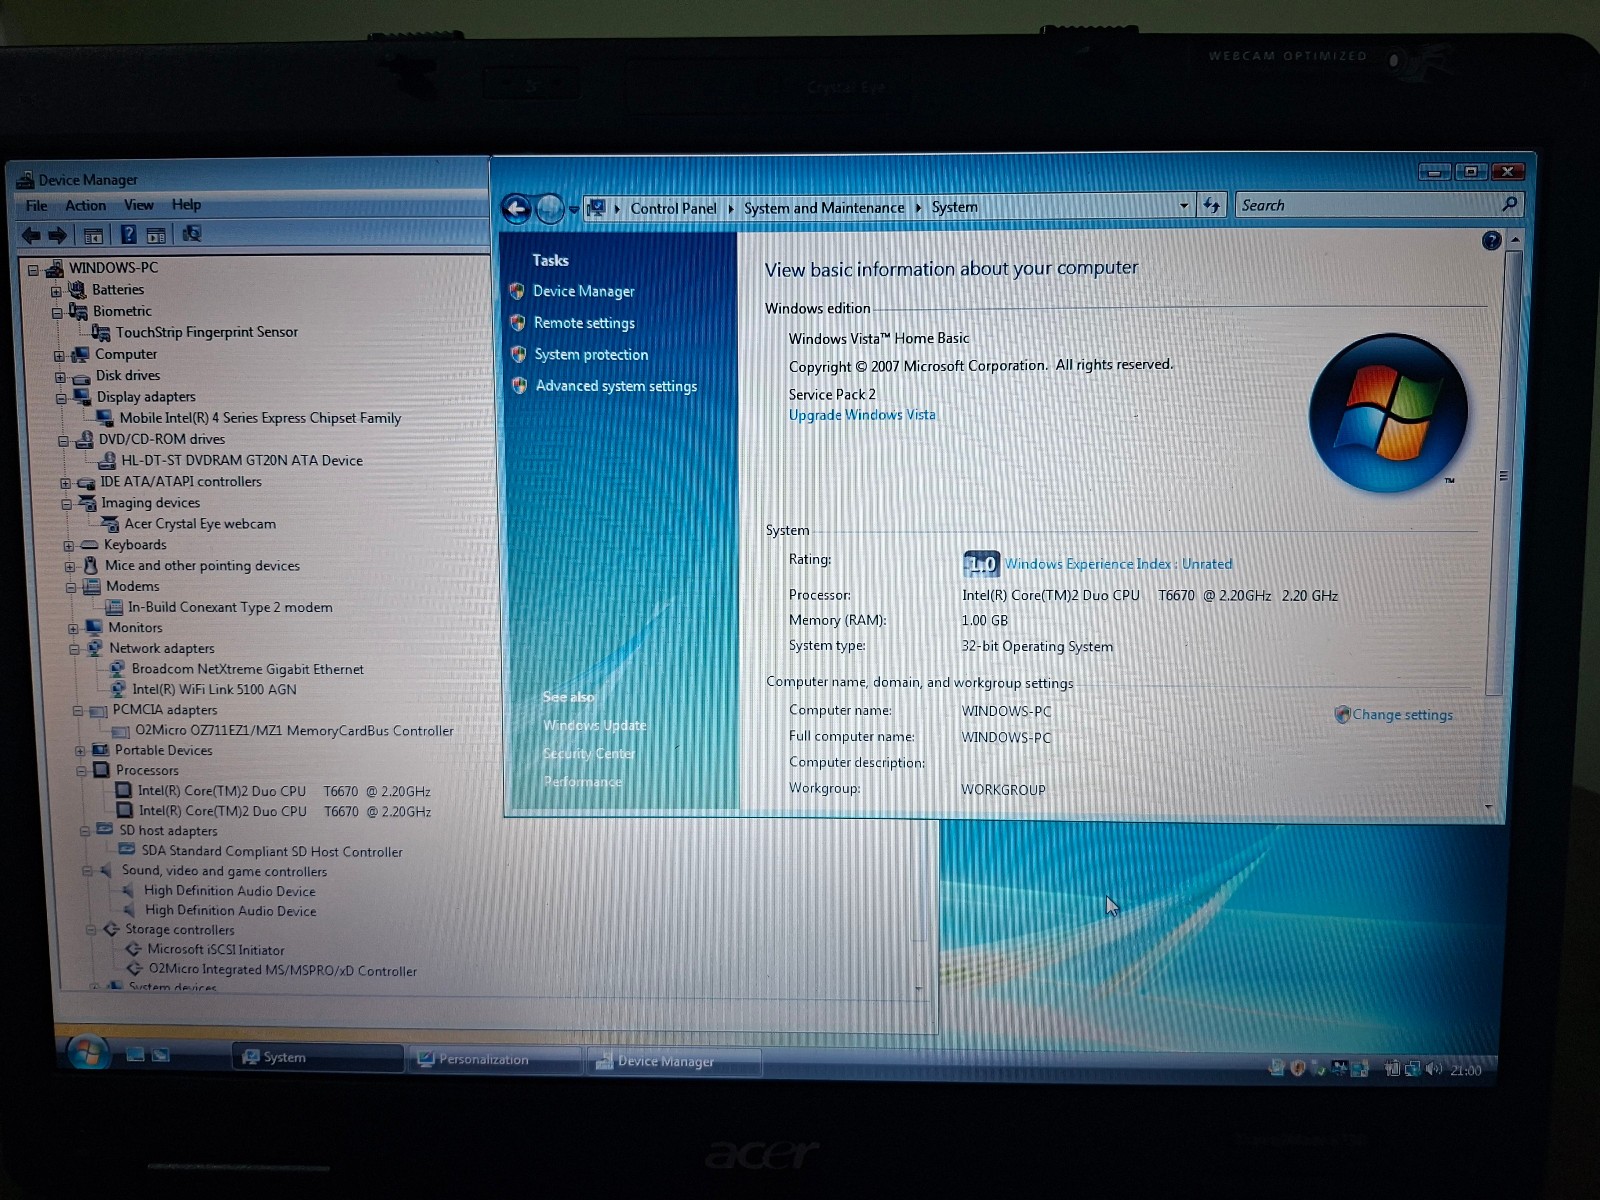Switch to Personalization taskbar button
1600x1200 pixels.
494,1059
